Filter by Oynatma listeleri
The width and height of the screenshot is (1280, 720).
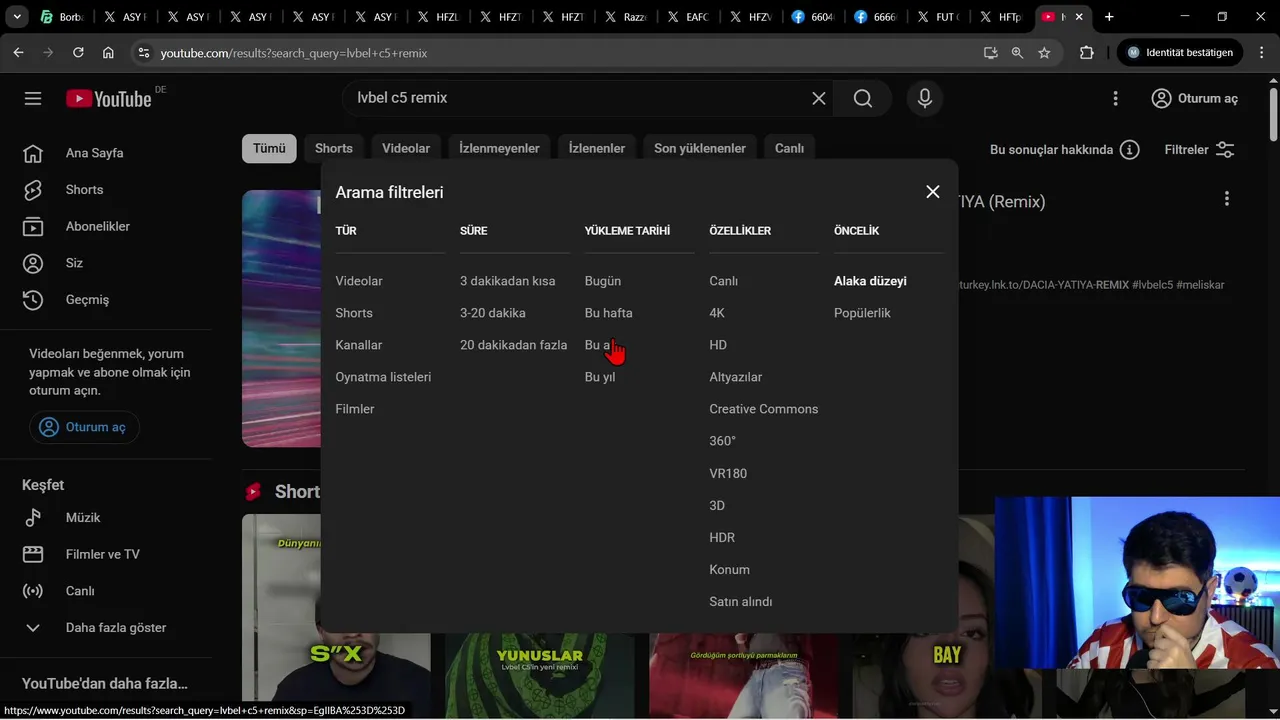(383, 377)
